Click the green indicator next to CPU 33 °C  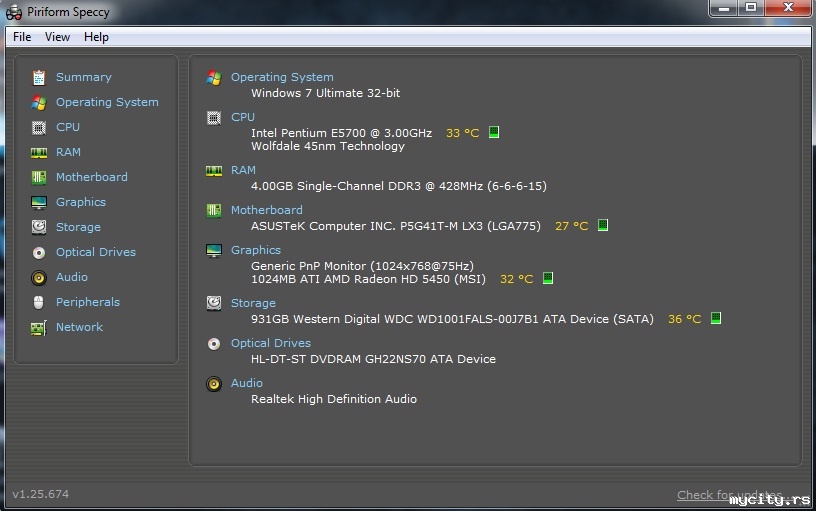[494, 132]
